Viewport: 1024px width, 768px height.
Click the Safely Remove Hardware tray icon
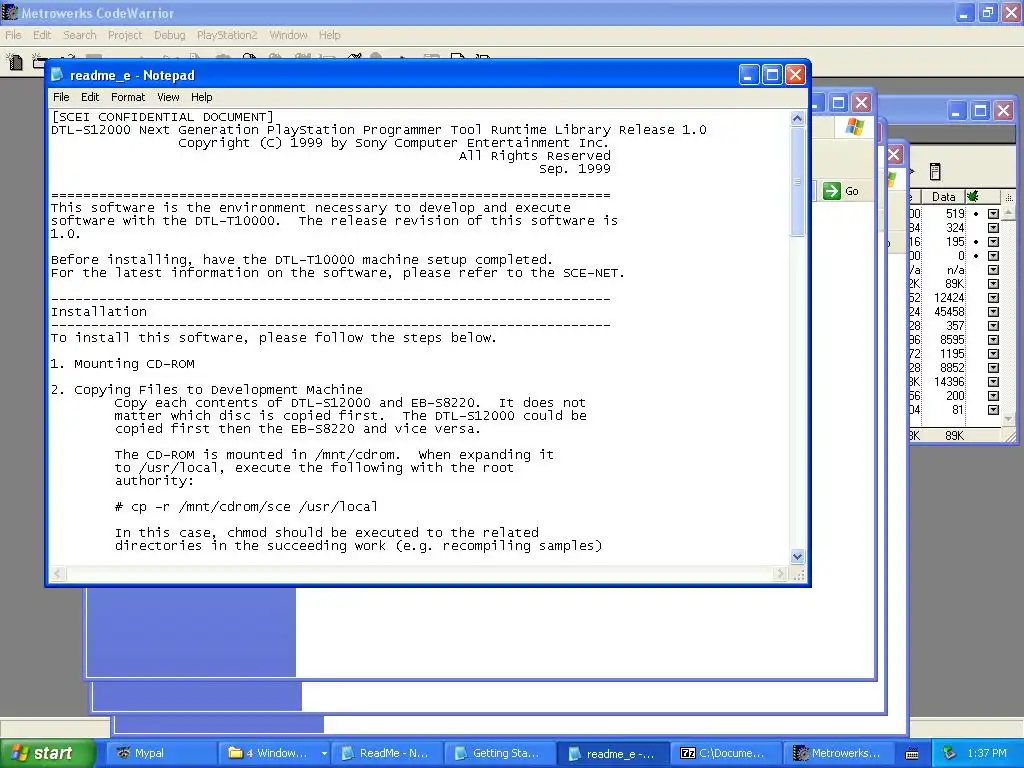tap(950, 753)
